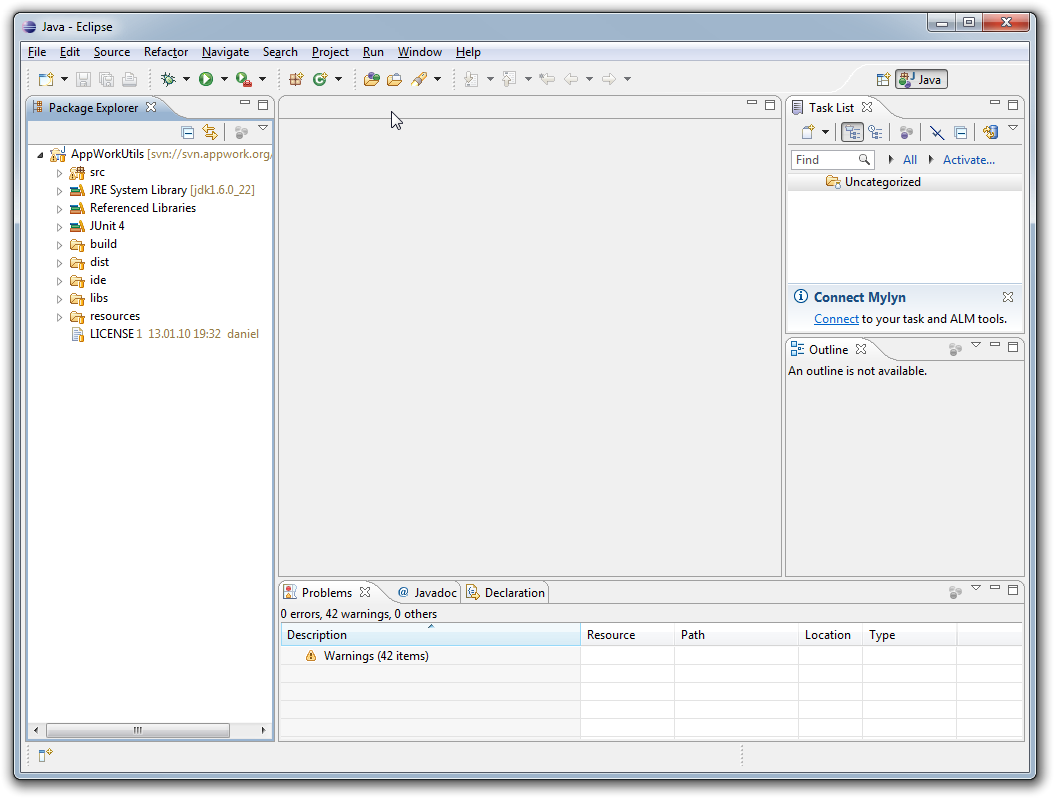The width and height of the screenshot is (1054, 799).
Task: Toggle Categorized view in Task List
Action: point(852,132)
